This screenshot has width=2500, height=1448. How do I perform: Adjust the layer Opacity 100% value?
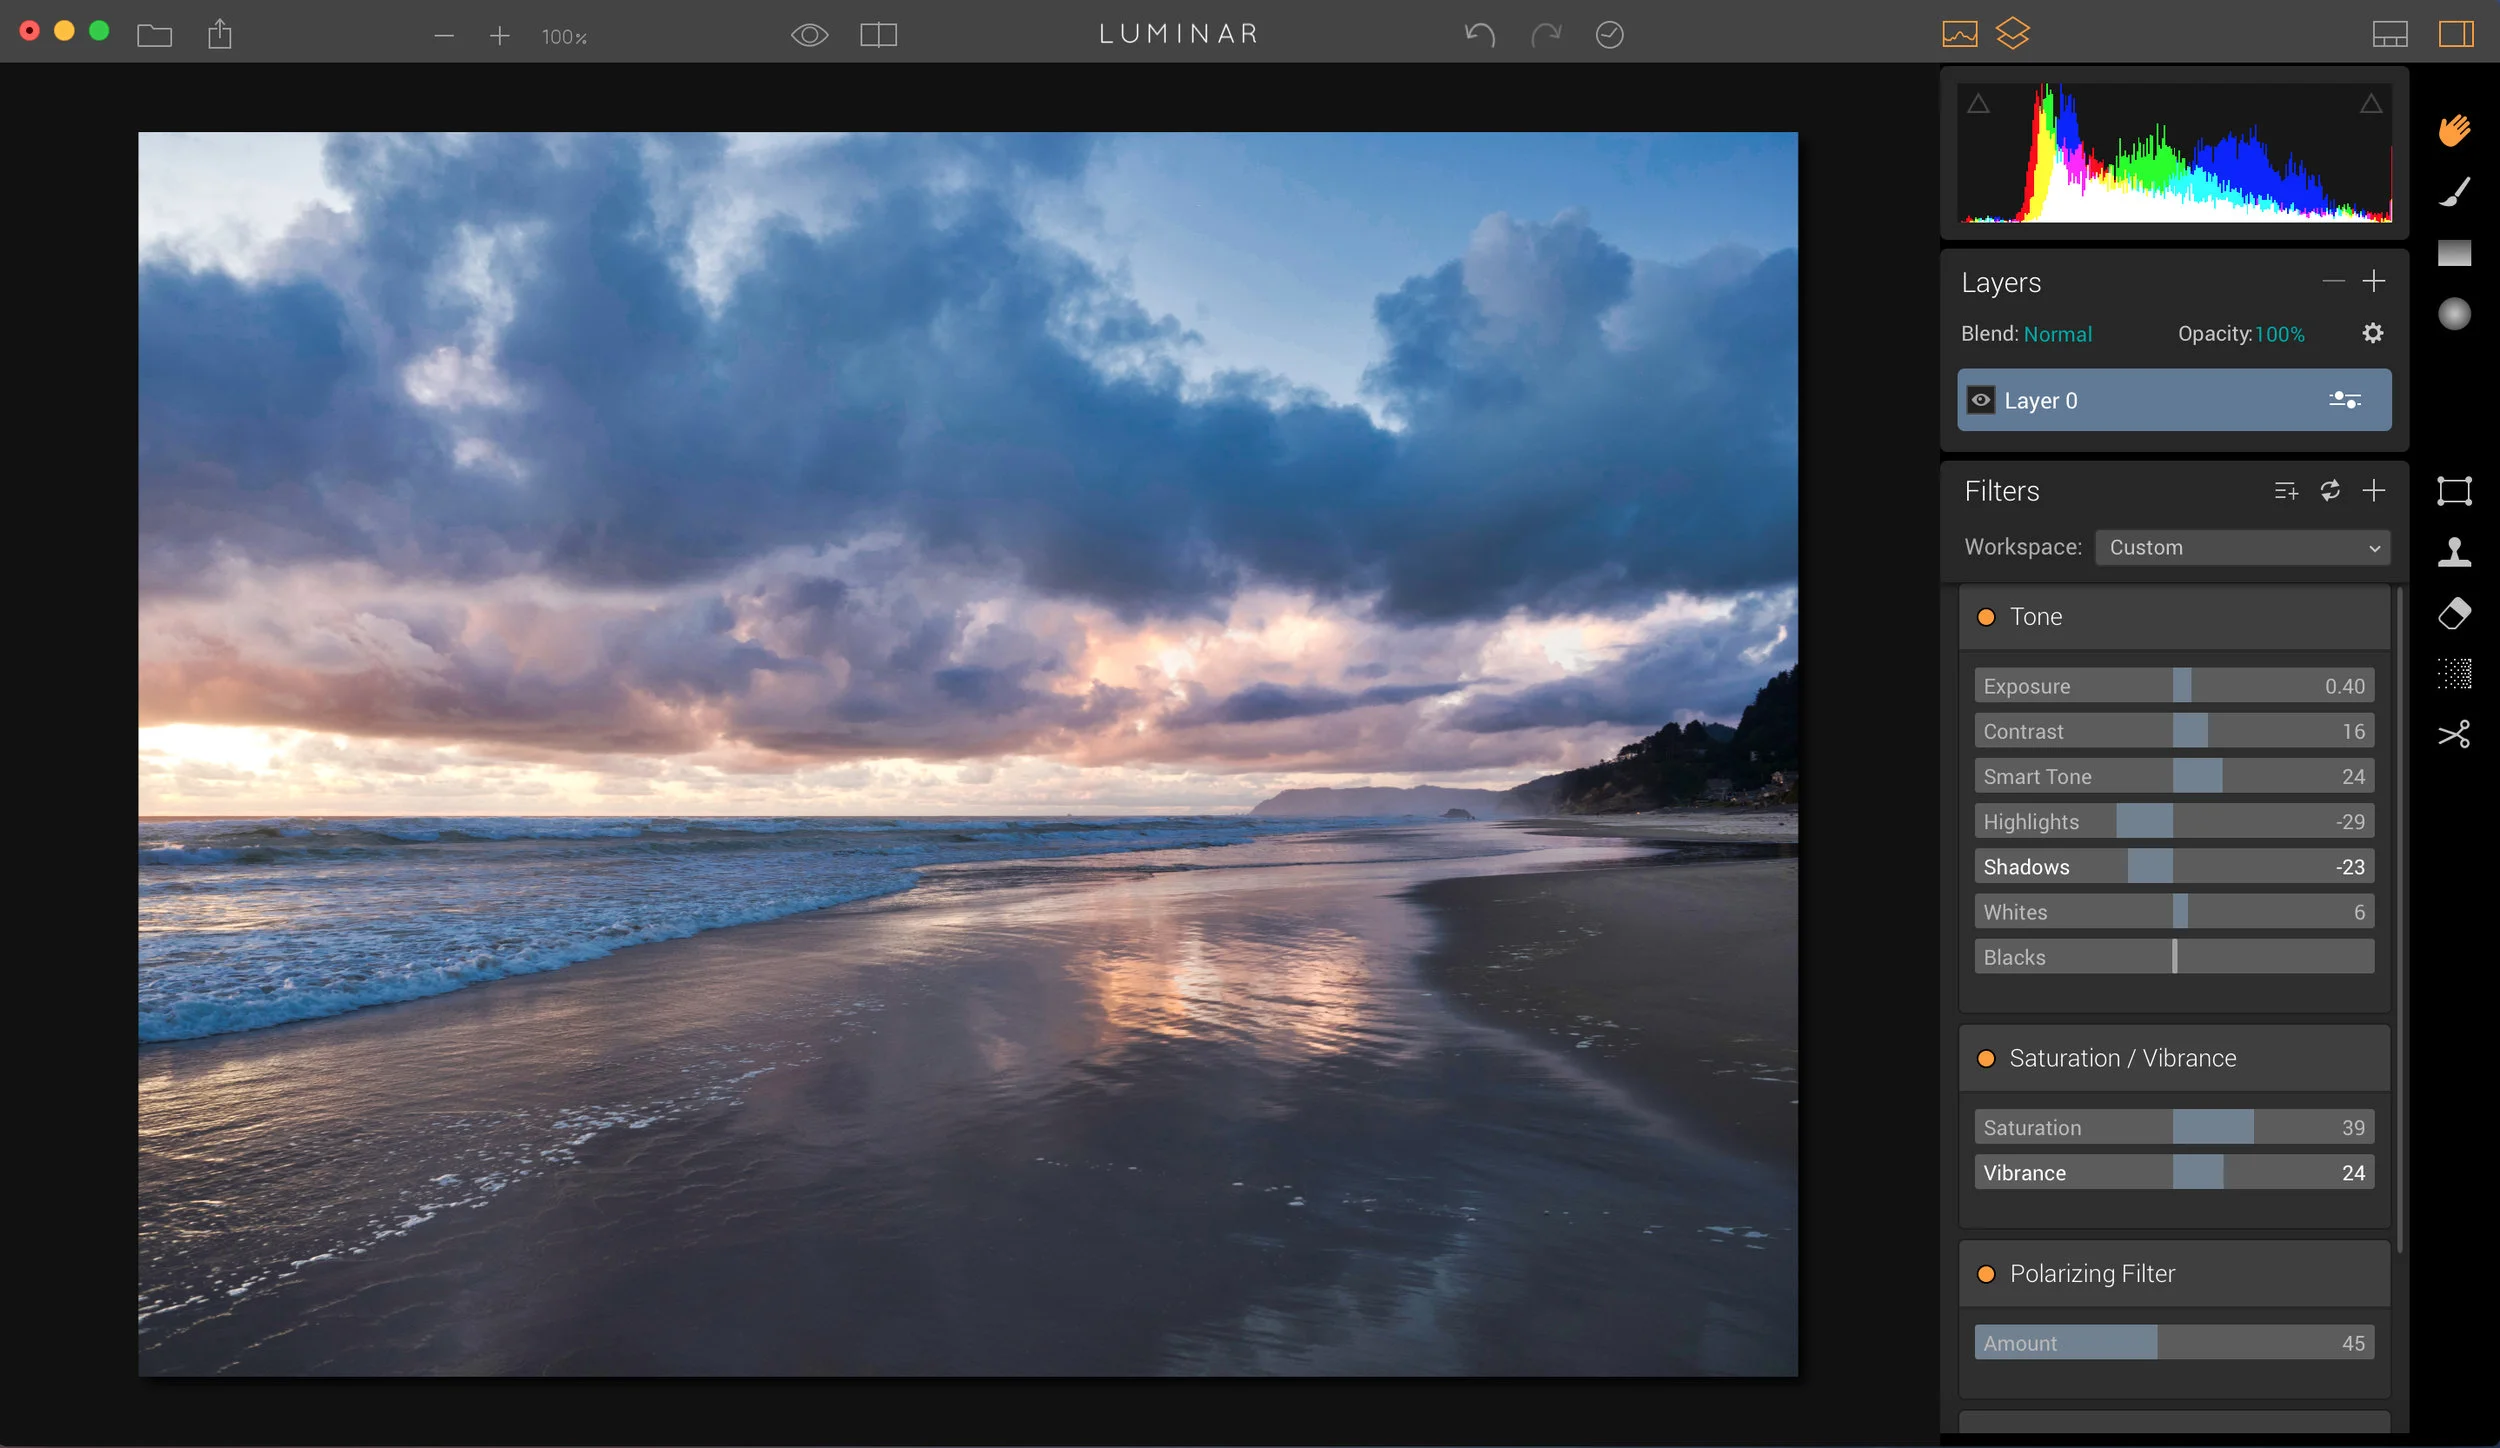coord(2279,334)
